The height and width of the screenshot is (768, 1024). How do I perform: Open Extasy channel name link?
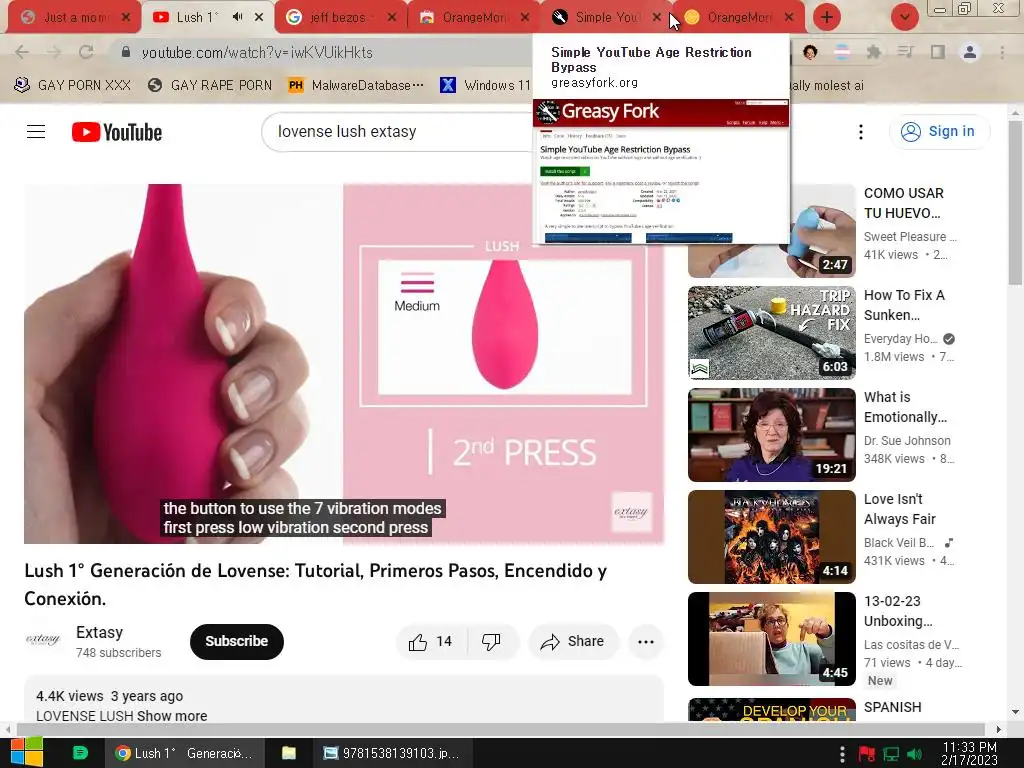[x=99, y=632]
